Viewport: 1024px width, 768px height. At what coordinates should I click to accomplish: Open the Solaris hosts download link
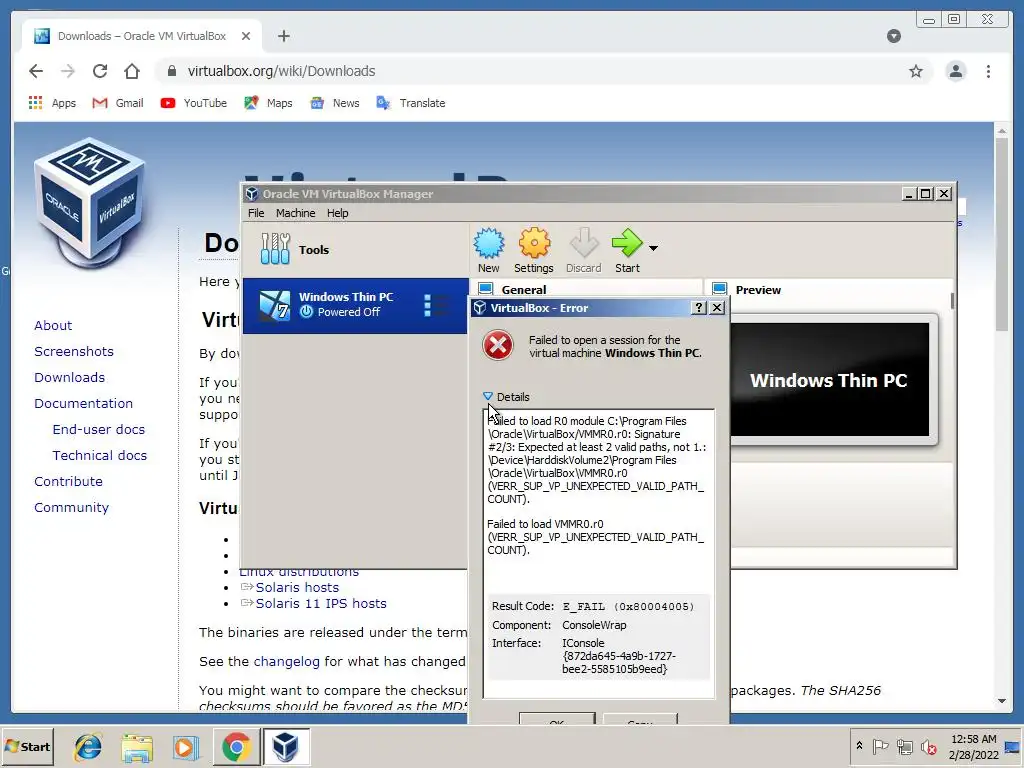tap(297, 587)
